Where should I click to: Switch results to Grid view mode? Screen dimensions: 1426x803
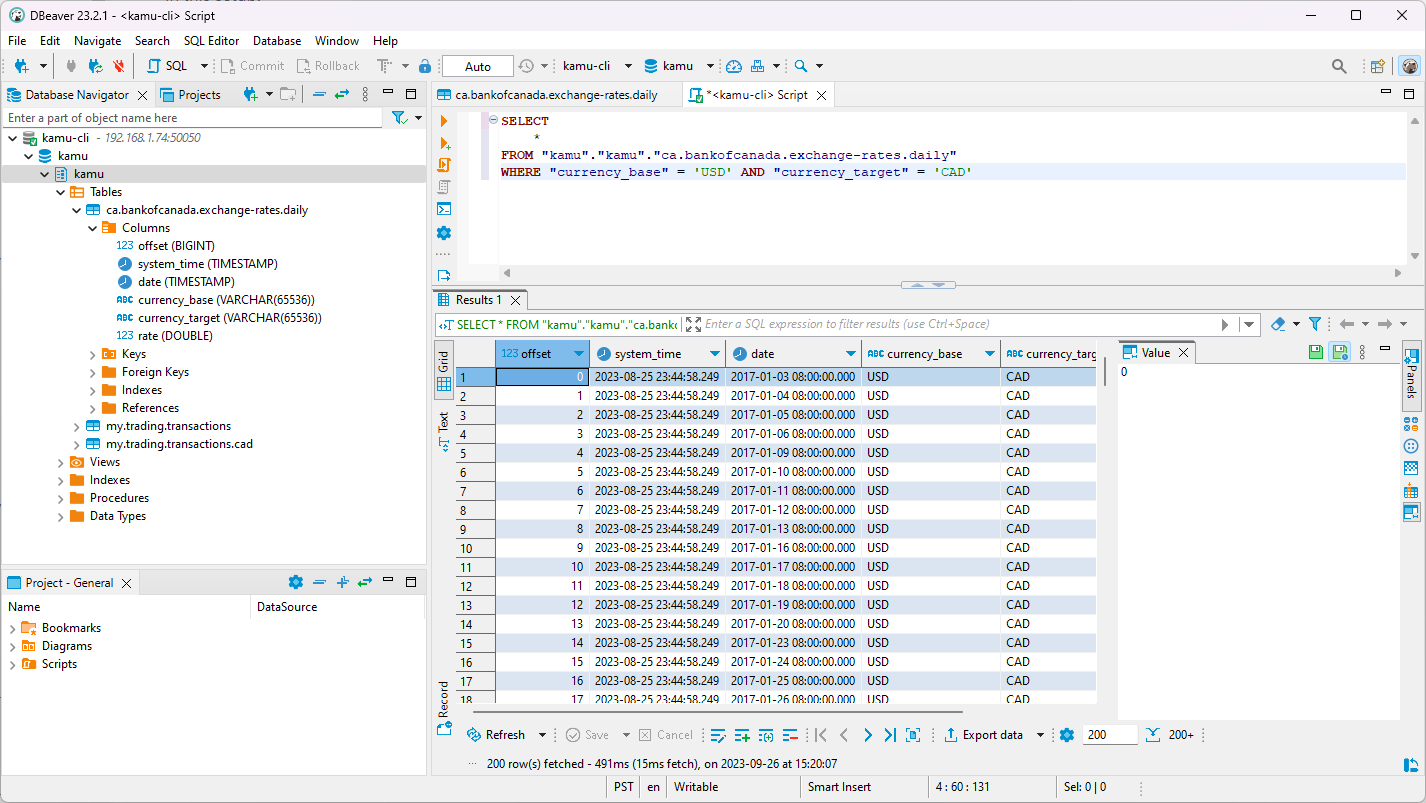pyautogui.click(x=443, y=372)
